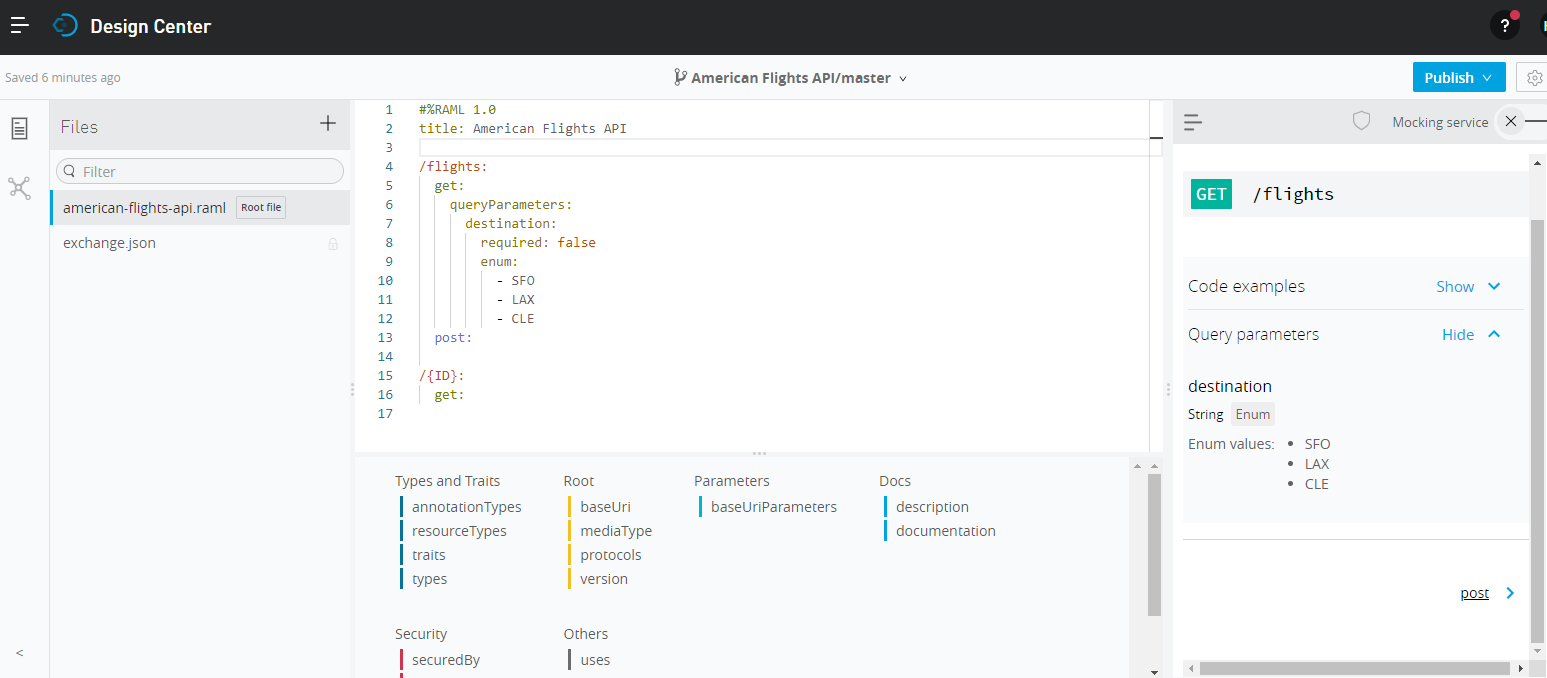Click inside the Filter files field
This screenshot has width=1547, height=678.
coord(200,171)
